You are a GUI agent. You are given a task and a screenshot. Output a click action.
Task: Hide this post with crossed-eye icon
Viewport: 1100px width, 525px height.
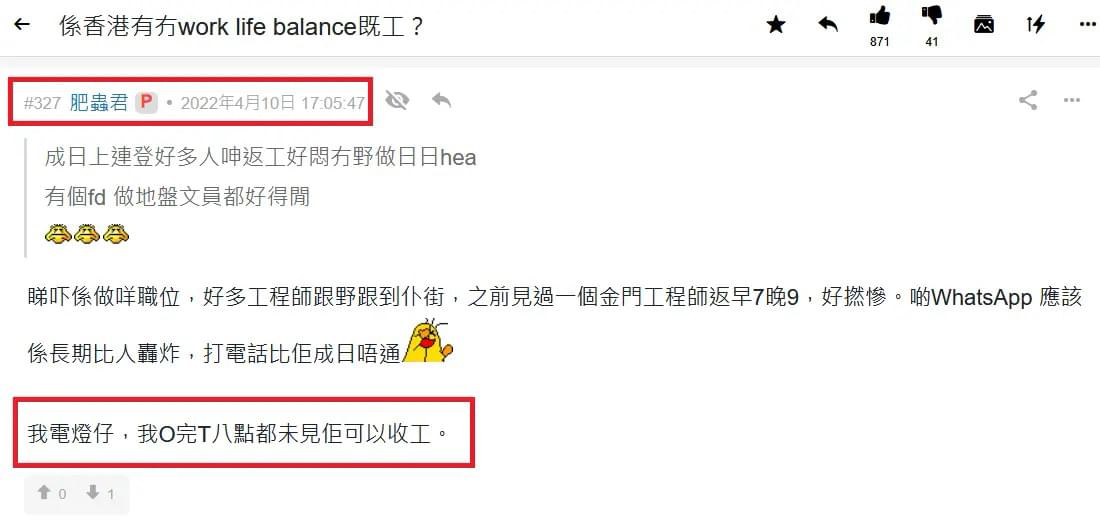pos(397,101)
